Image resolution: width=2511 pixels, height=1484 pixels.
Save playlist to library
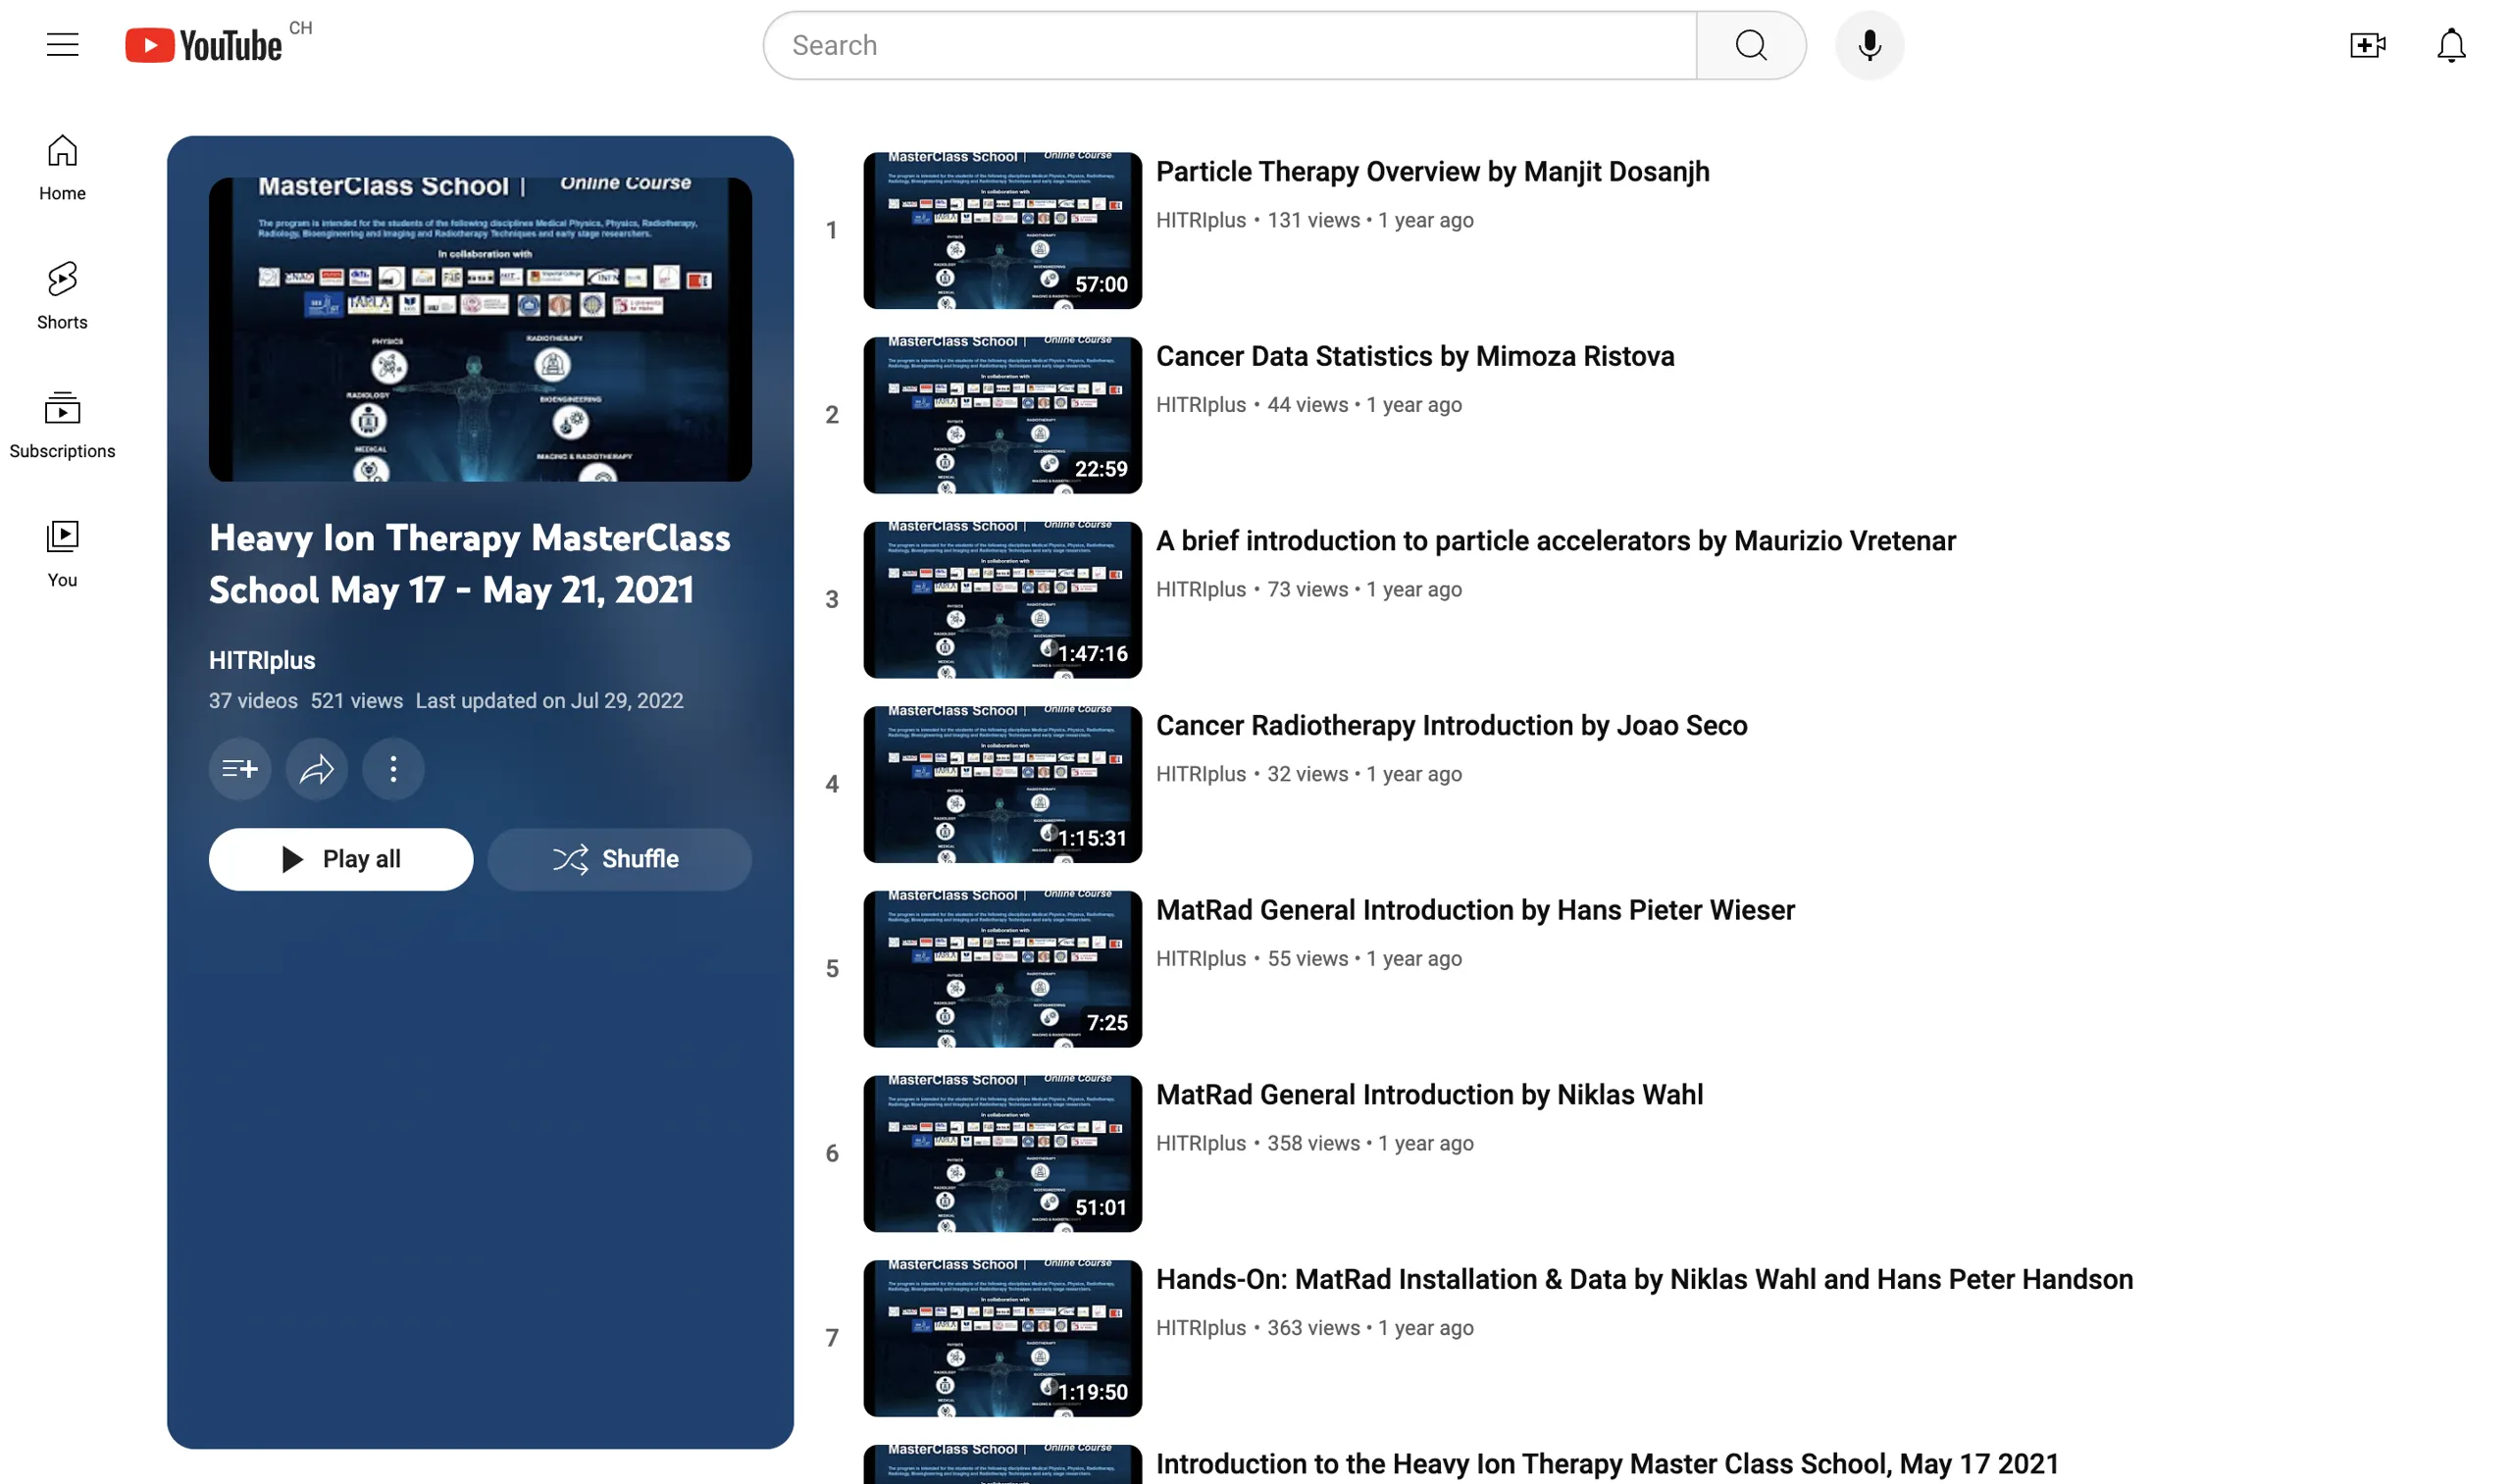tap(240, 769)
